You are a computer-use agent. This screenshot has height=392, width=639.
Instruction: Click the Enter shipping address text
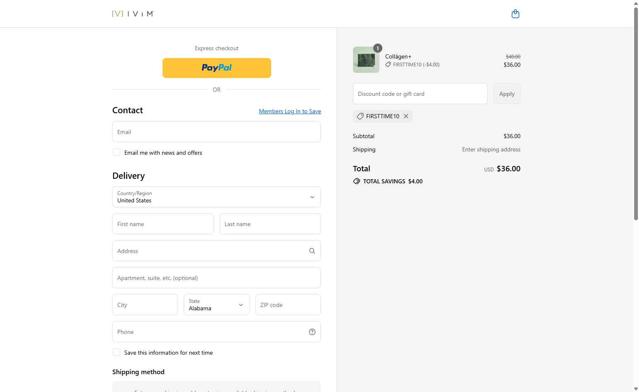coord(491,150)
